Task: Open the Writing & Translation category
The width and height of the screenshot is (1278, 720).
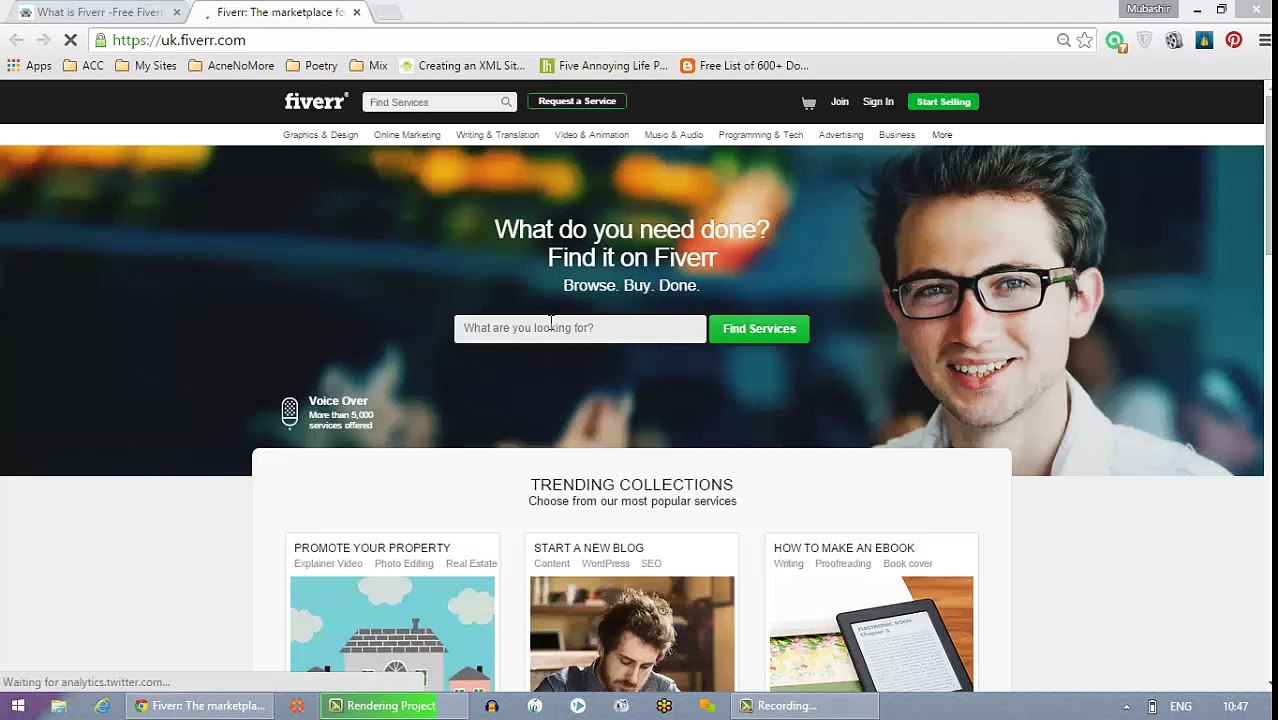Action: coord(497,135)
